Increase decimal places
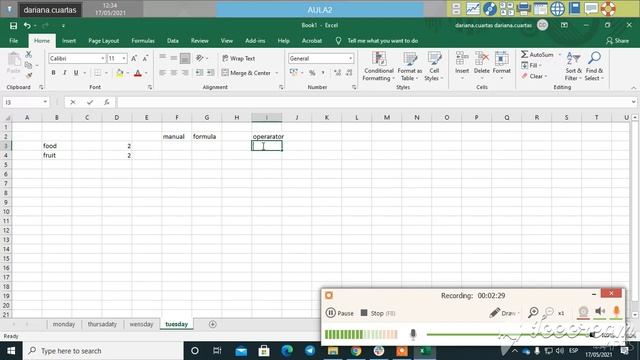Image resolution: width=640 pixels, height=360 pixels. (x=337, y=73)
